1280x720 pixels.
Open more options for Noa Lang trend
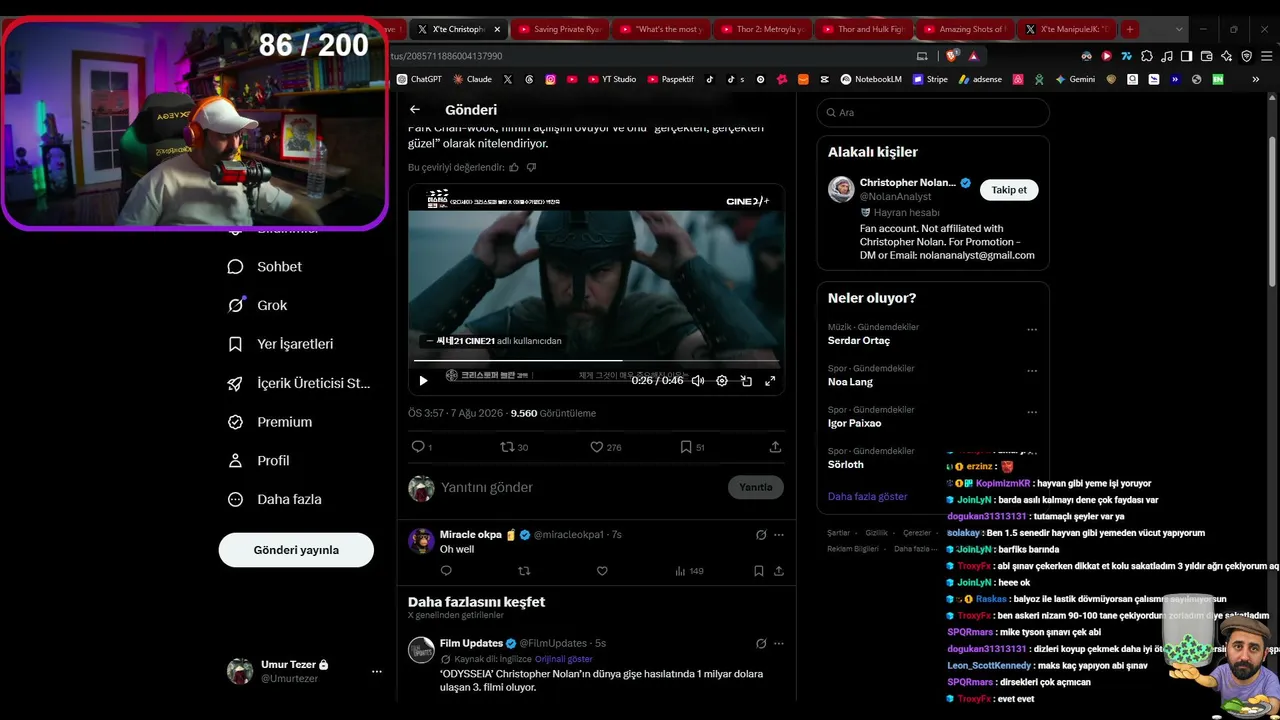pyautogui.click(x=1032, y=371)
